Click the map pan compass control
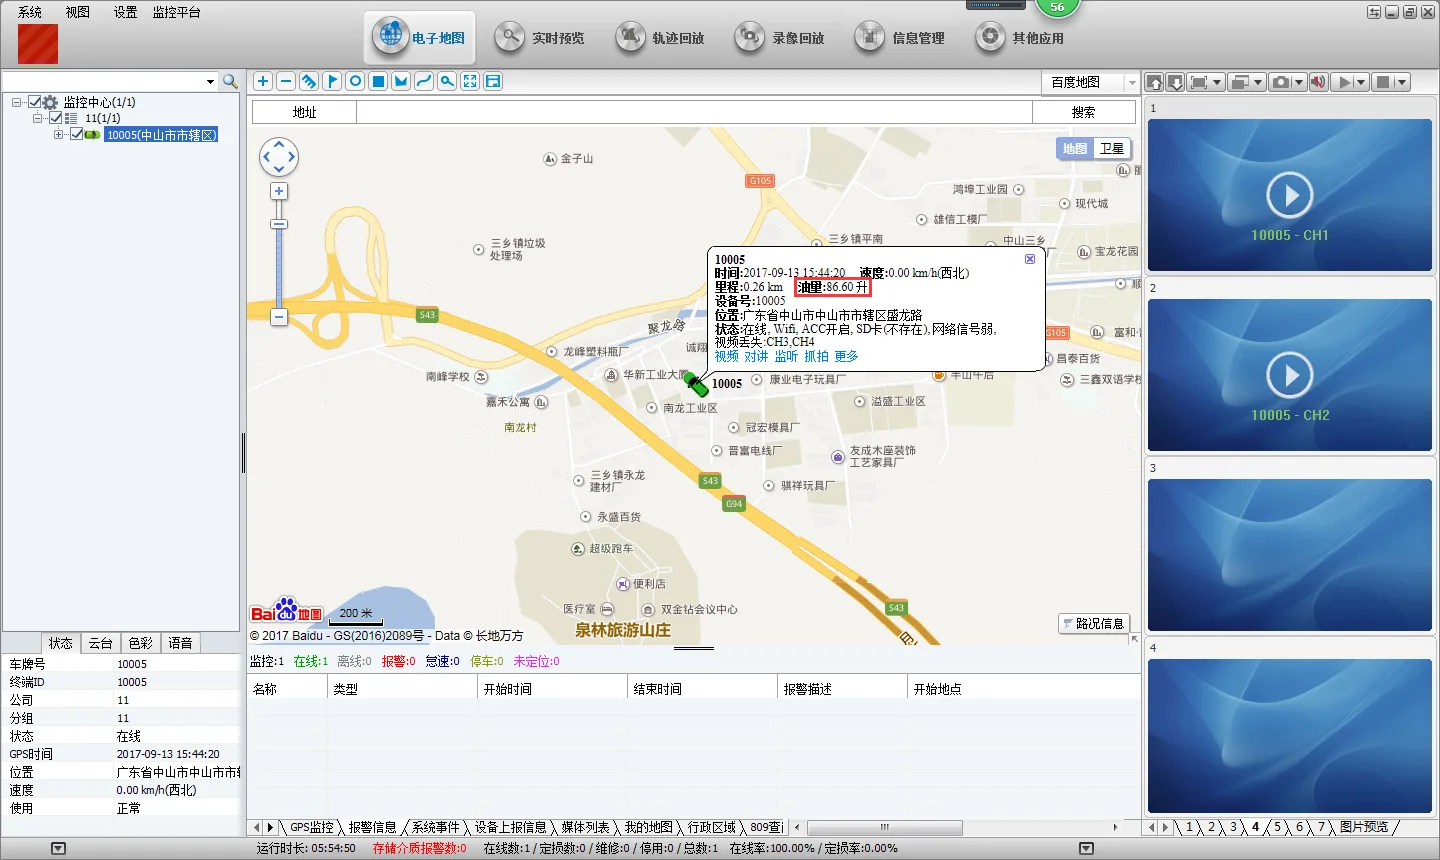 tap(279, 157)
